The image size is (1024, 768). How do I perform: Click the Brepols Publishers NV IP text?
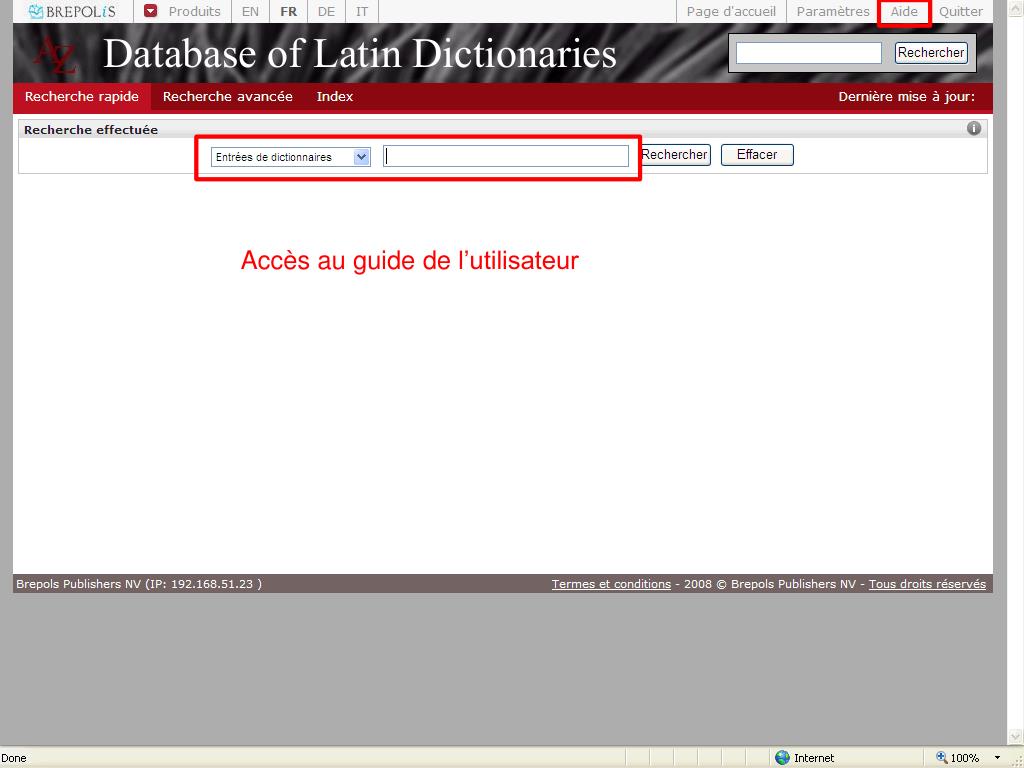point(139,584)
